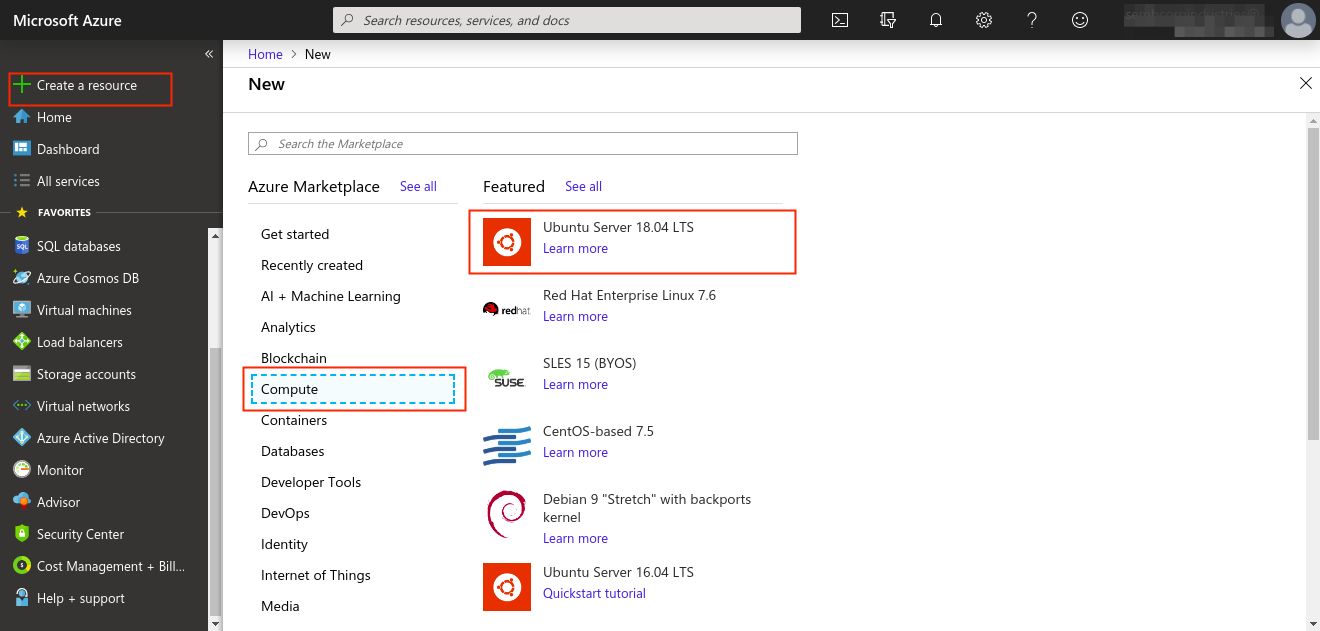Click the Red Hat Enterprise Linux 7.6 title

pyautogui.click(x=629, y=295)
